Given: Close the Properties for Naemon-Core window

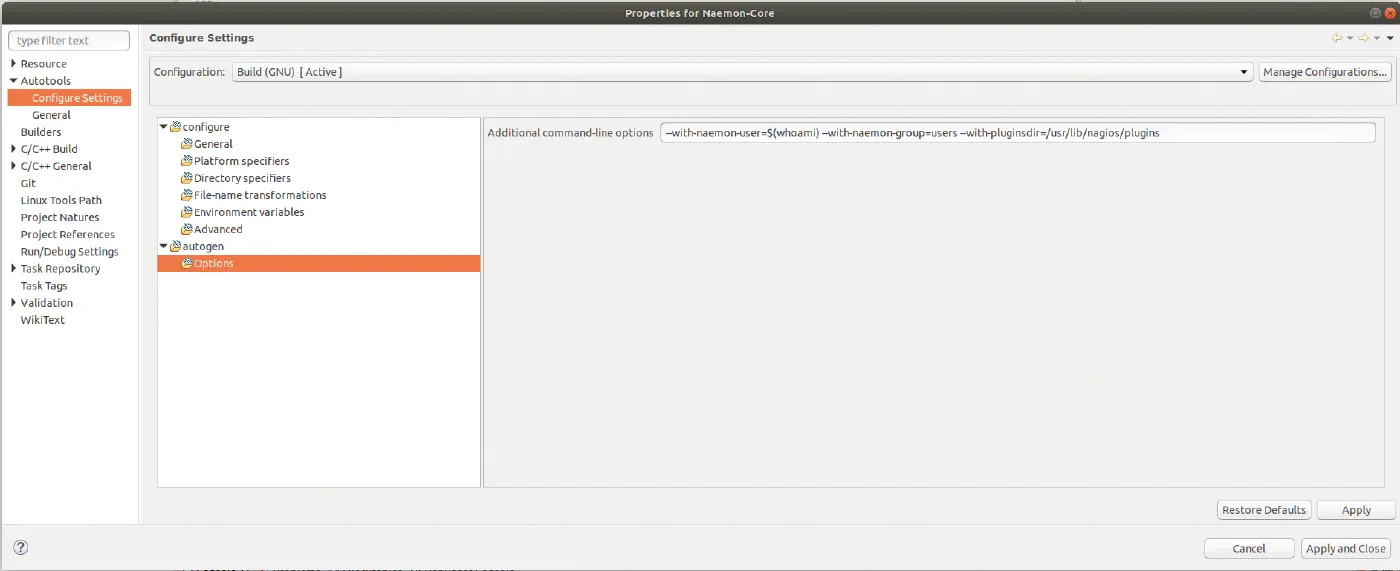Looking at the screenshot, I should 1389,12.
